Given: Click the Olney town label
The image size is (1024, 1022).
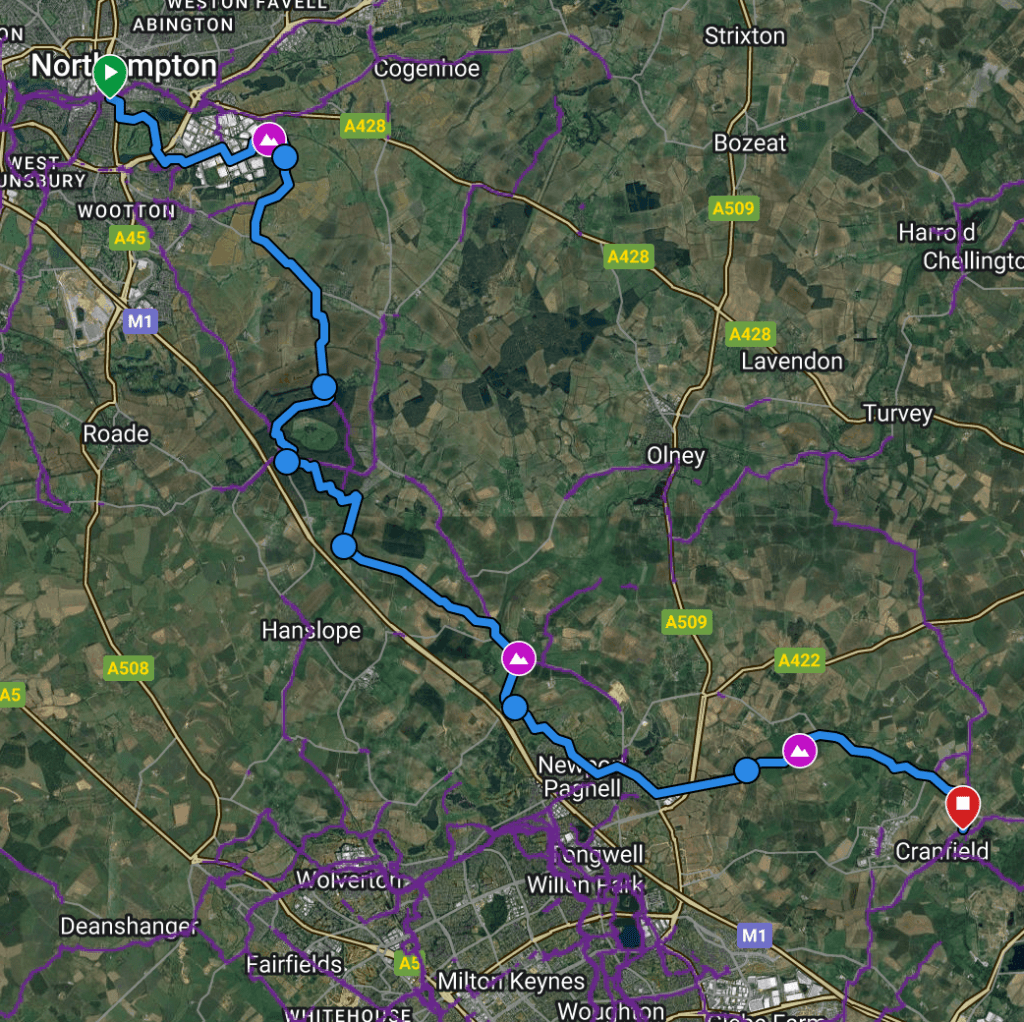Looking at the screenshot, I should point(675,455).
